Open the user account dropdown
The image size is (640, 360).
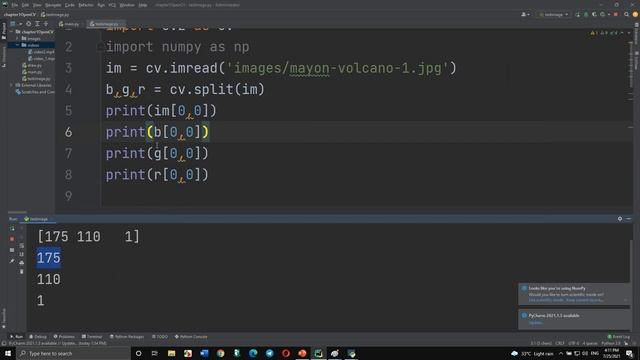(x=525, y=15)
